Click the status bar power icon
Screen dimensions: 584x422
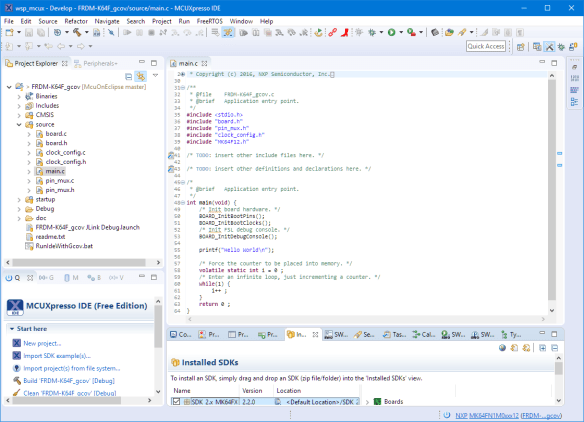pyautogui.click(x=447, y=415)
